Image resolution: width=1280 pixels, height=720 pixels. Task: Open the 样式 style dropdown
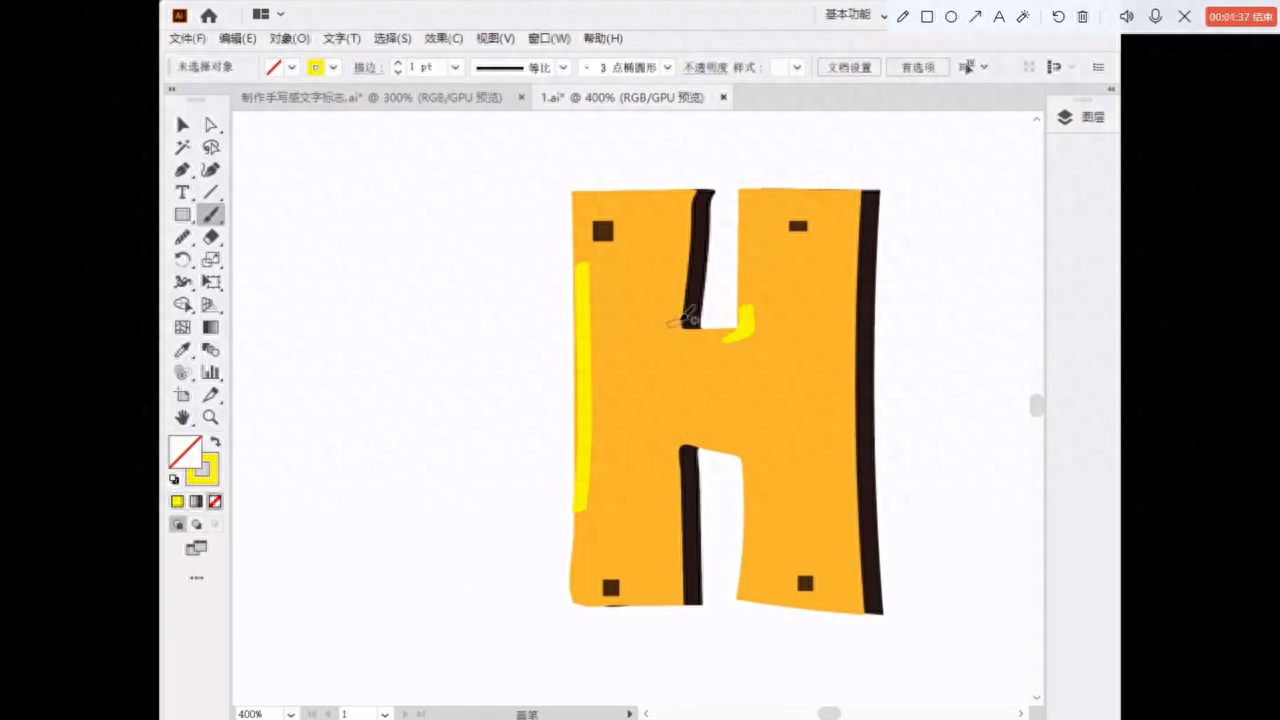coord(797,67)
